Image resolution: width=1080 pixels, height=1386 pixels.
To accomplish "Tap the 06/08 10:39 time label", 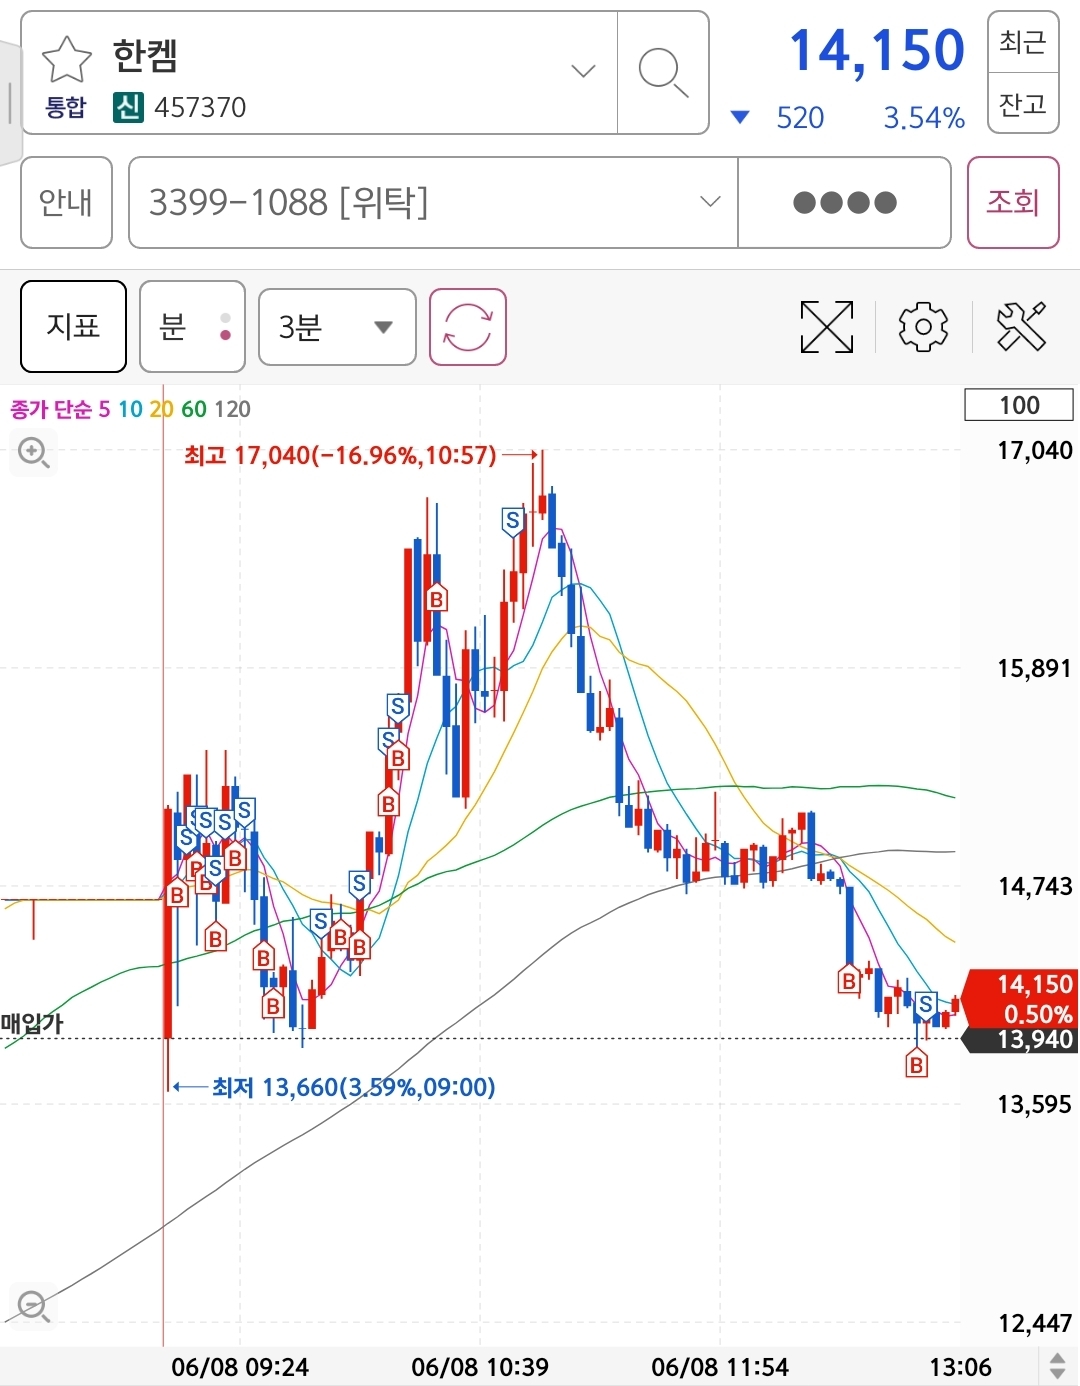I will [480, 1367].
